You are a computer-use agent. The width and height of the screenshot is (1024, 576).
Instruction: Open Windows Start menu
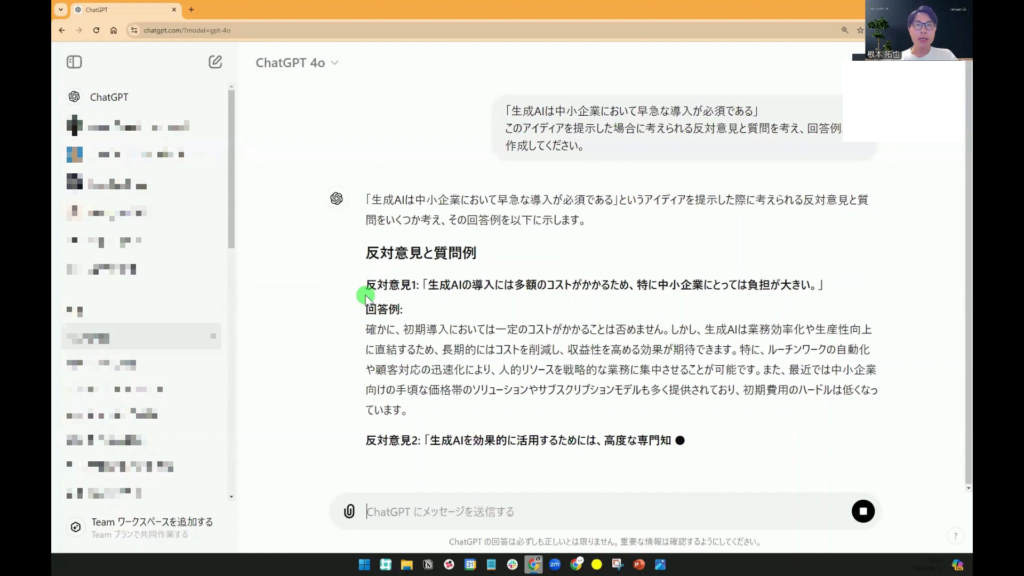364,564
